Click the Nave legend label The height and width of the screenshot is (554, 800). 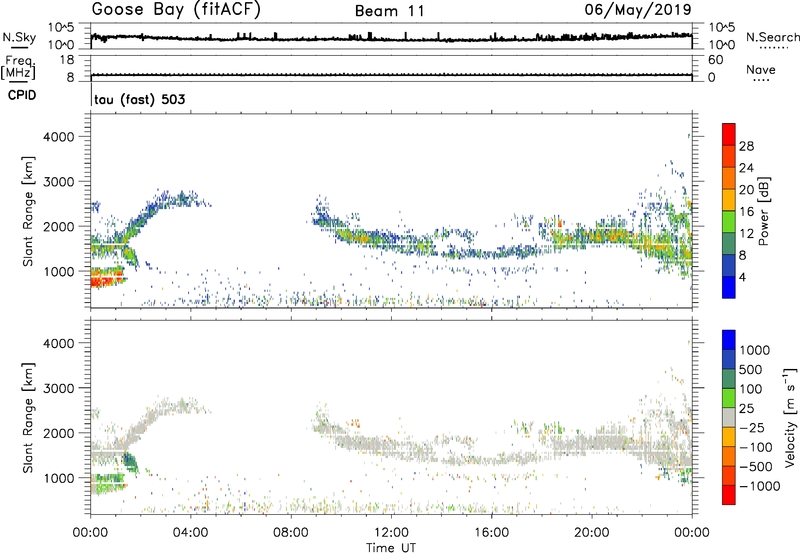(x=761, y=69)
